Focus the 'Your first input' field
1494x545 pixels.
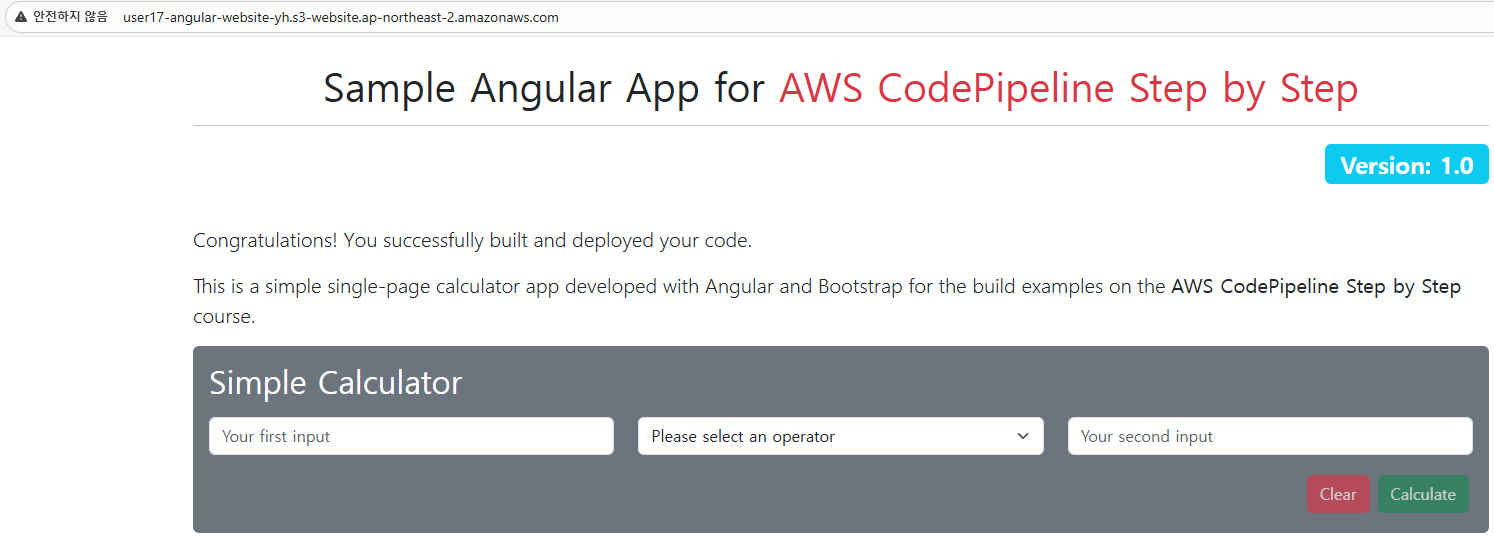[x=411, y=436]
